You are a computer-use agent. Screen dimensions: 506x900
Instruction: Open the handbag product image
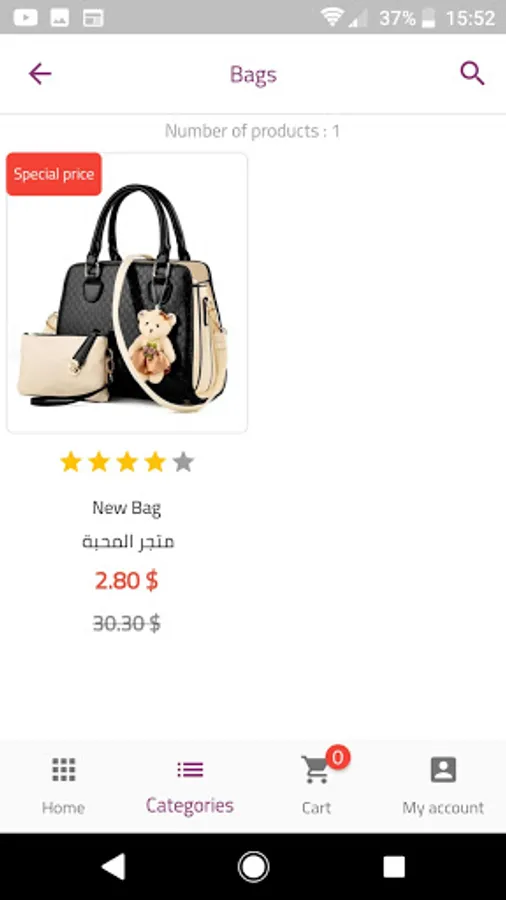tap(127, 293)
